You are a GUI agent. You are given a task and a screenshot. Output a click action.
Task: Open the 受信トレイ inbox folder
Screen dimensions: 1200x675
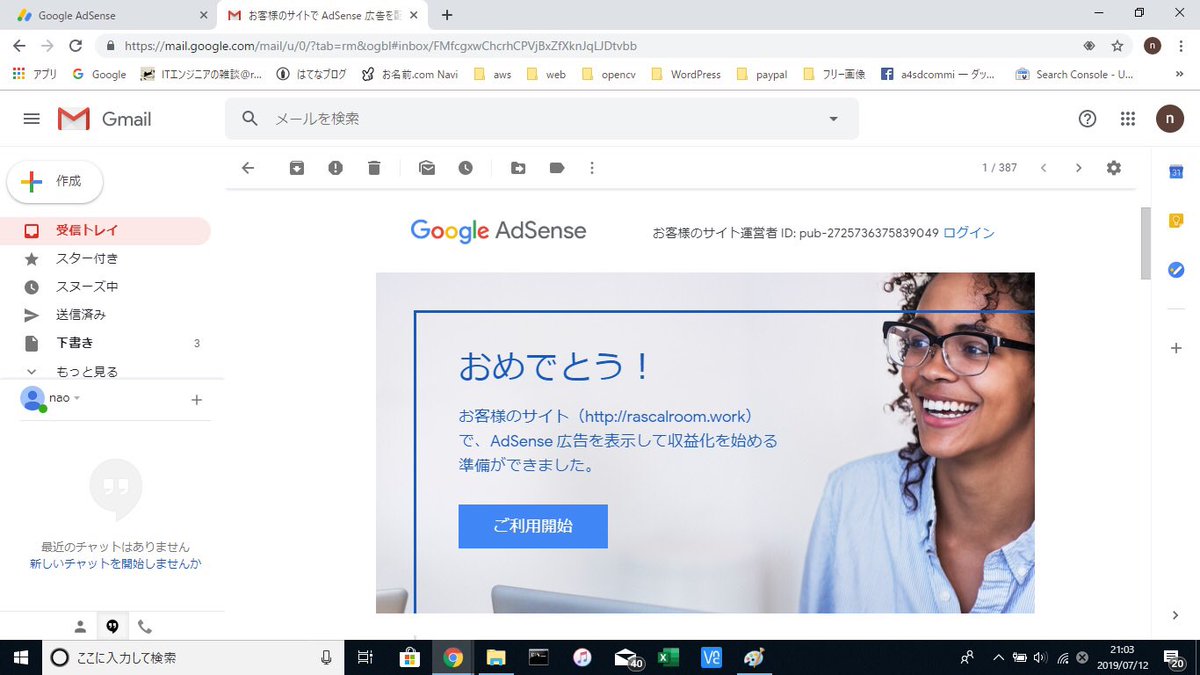point(105,230)
